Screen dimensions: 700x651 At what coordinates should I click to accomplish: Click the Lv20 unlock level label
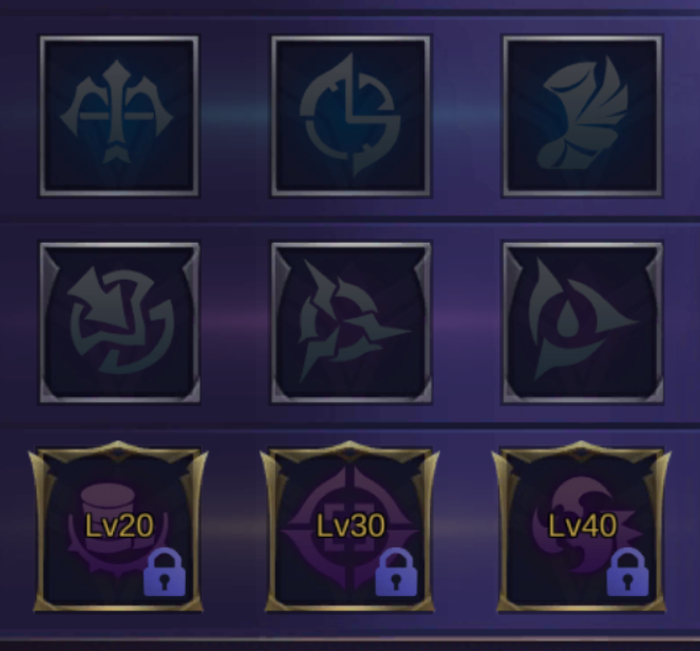(x=119, y=526)
